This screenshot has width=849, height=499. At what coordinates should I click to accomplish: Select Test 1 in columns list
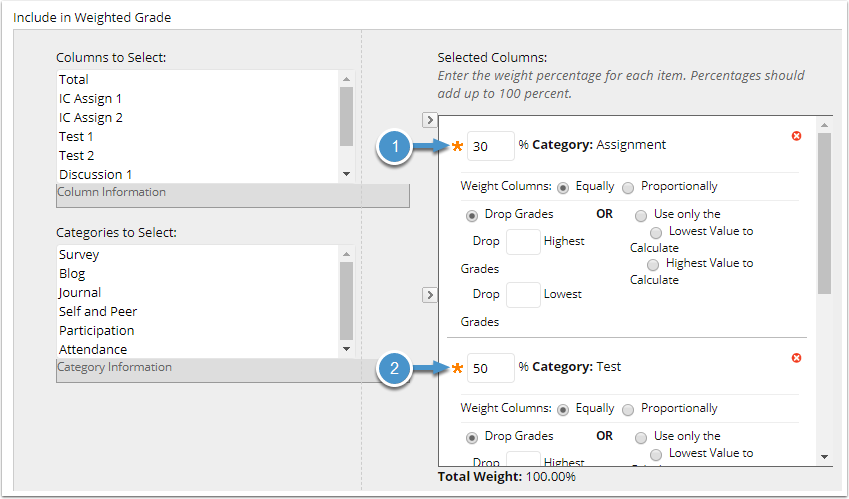76,136
